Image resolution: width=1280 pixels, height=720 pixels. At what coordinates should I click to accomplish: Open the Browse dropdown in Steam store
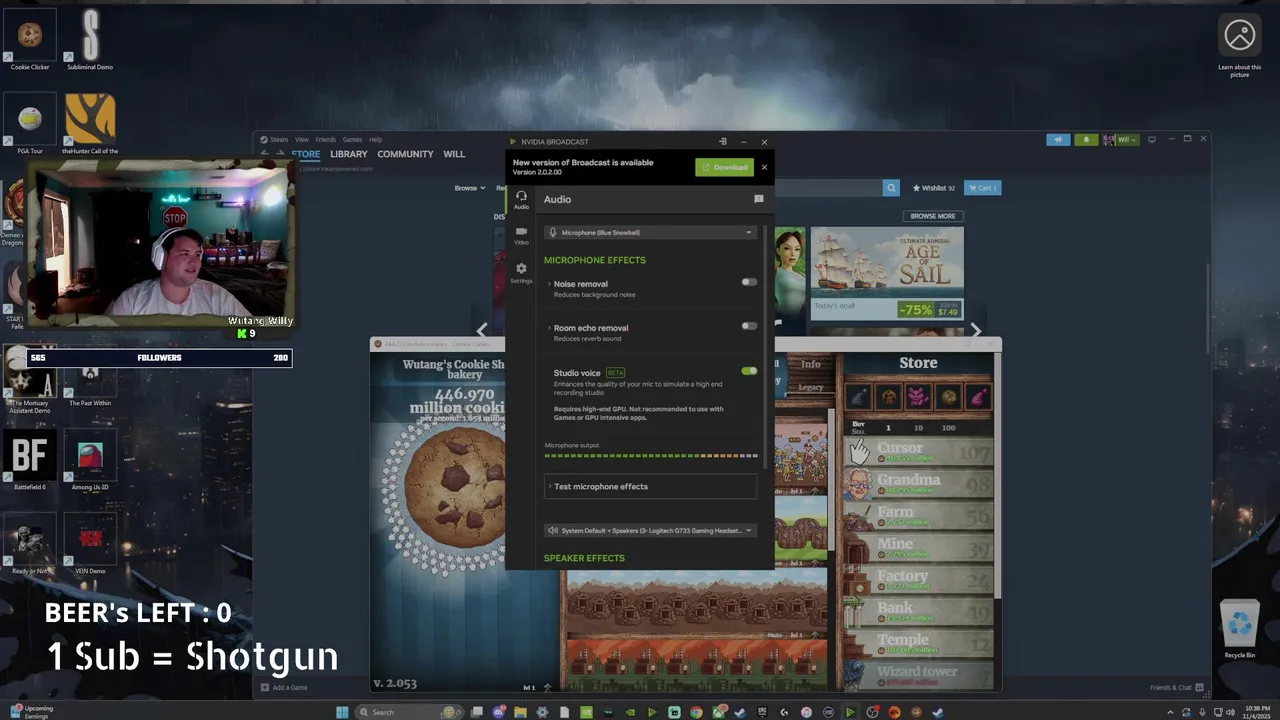click(469, 188)
